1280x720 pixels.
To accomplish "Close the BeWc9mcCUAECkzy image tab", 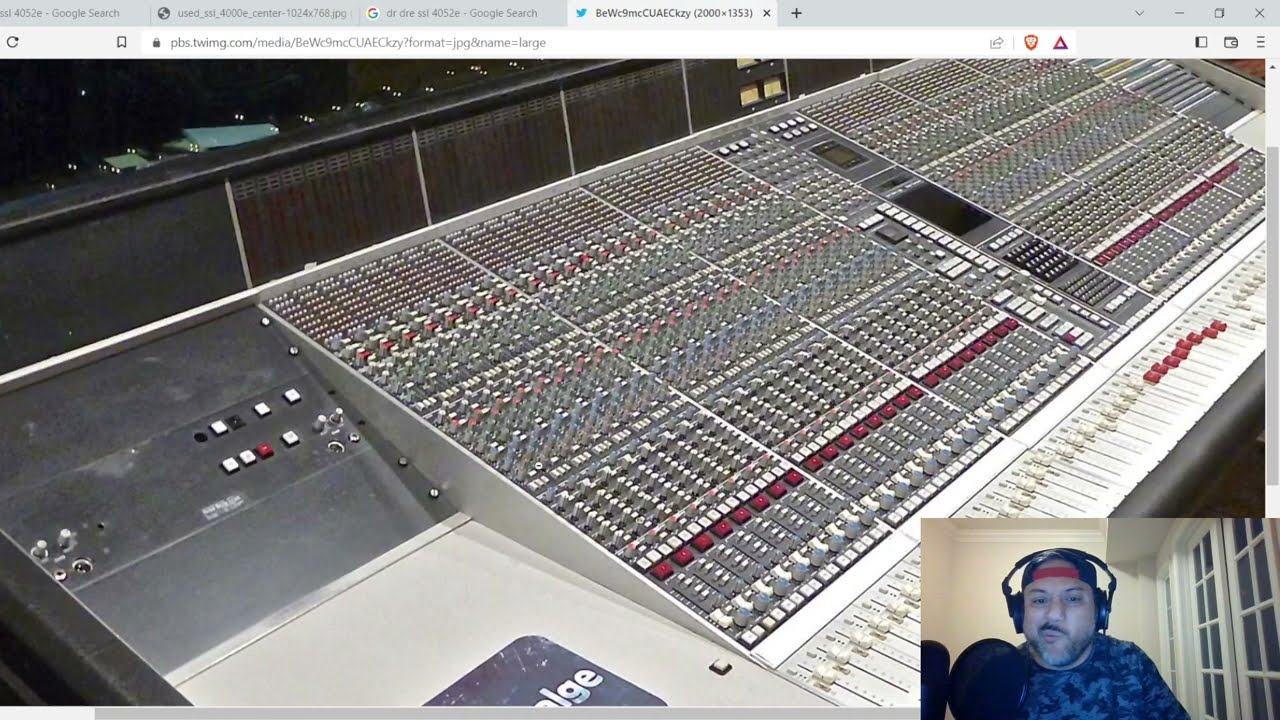I will [766, 13].
